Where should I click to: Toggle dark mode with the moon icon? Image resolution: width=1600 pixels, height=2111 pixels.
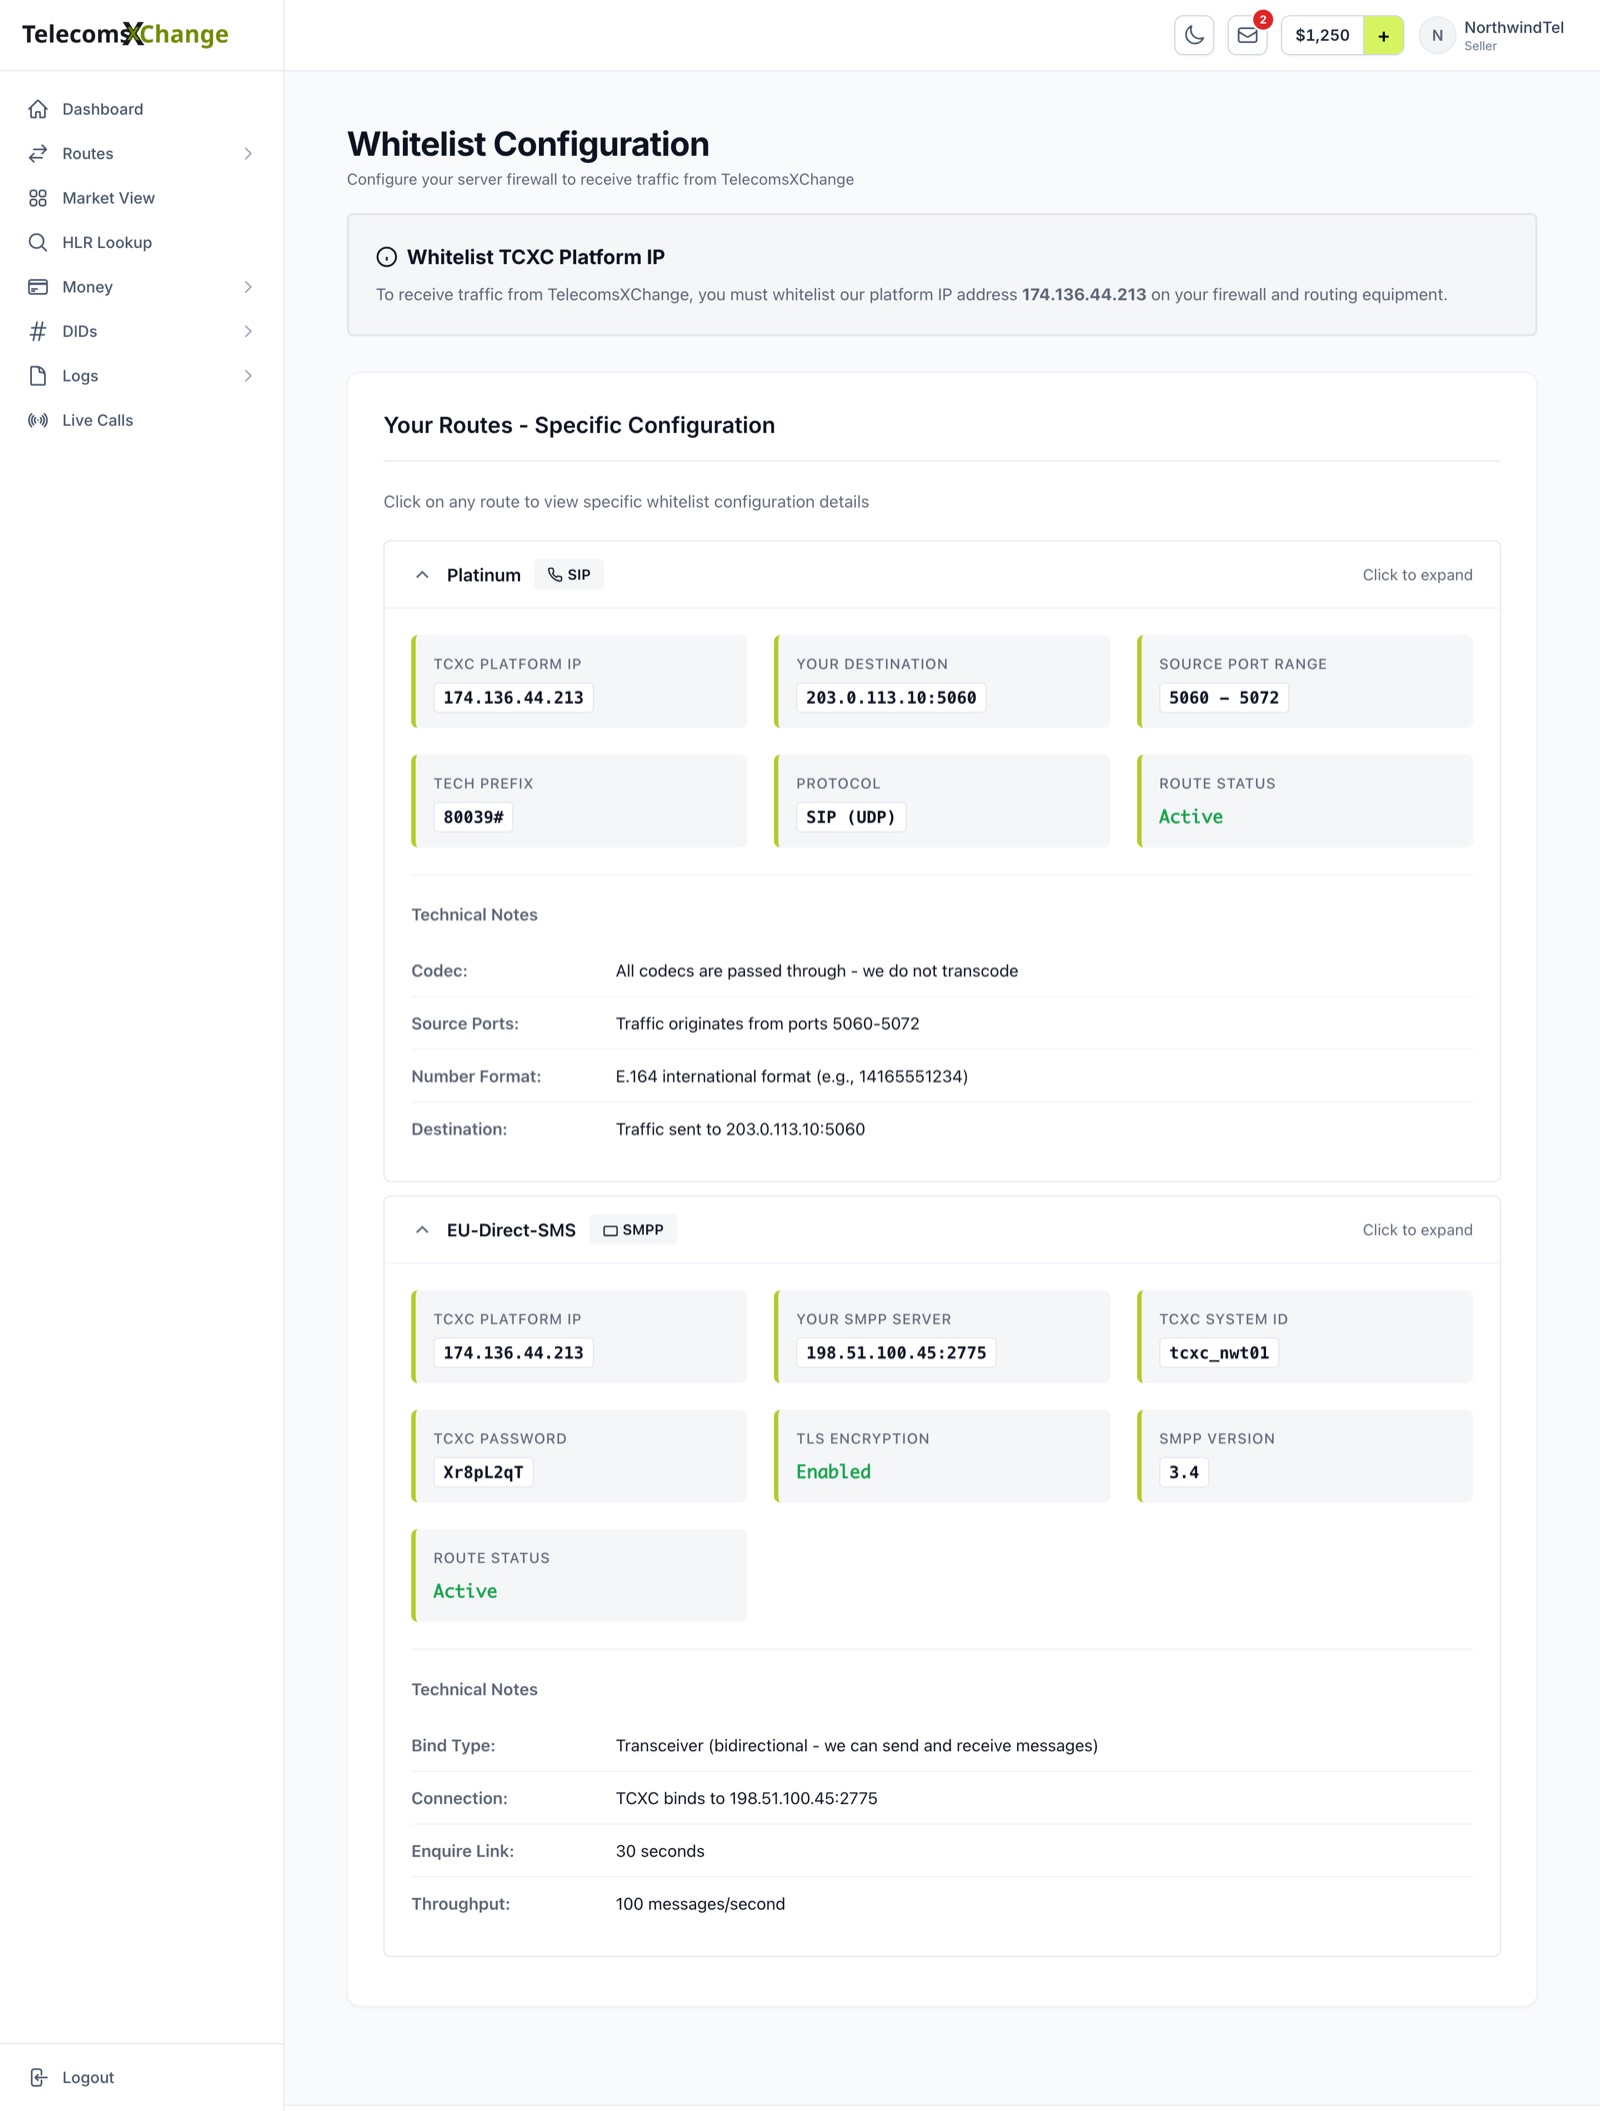tap(1194, 35)
